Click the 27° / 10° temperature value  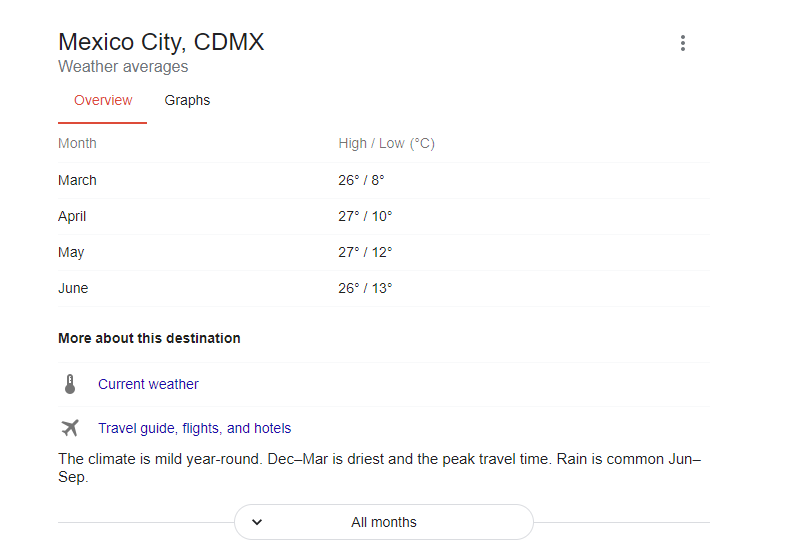tap(365, 216)
